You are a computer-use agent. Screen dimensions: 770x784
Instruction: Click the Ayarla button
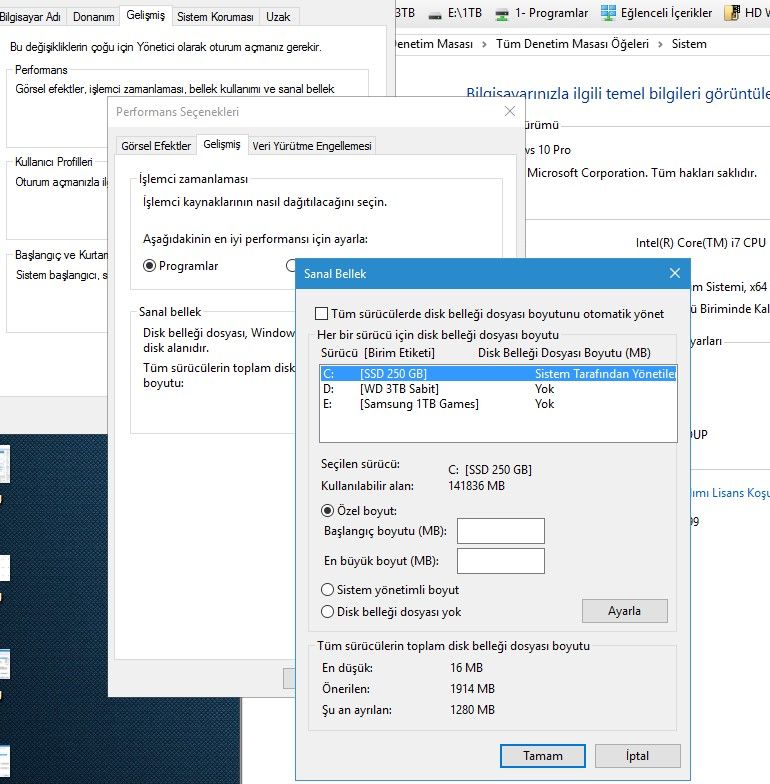click(624, 611)
